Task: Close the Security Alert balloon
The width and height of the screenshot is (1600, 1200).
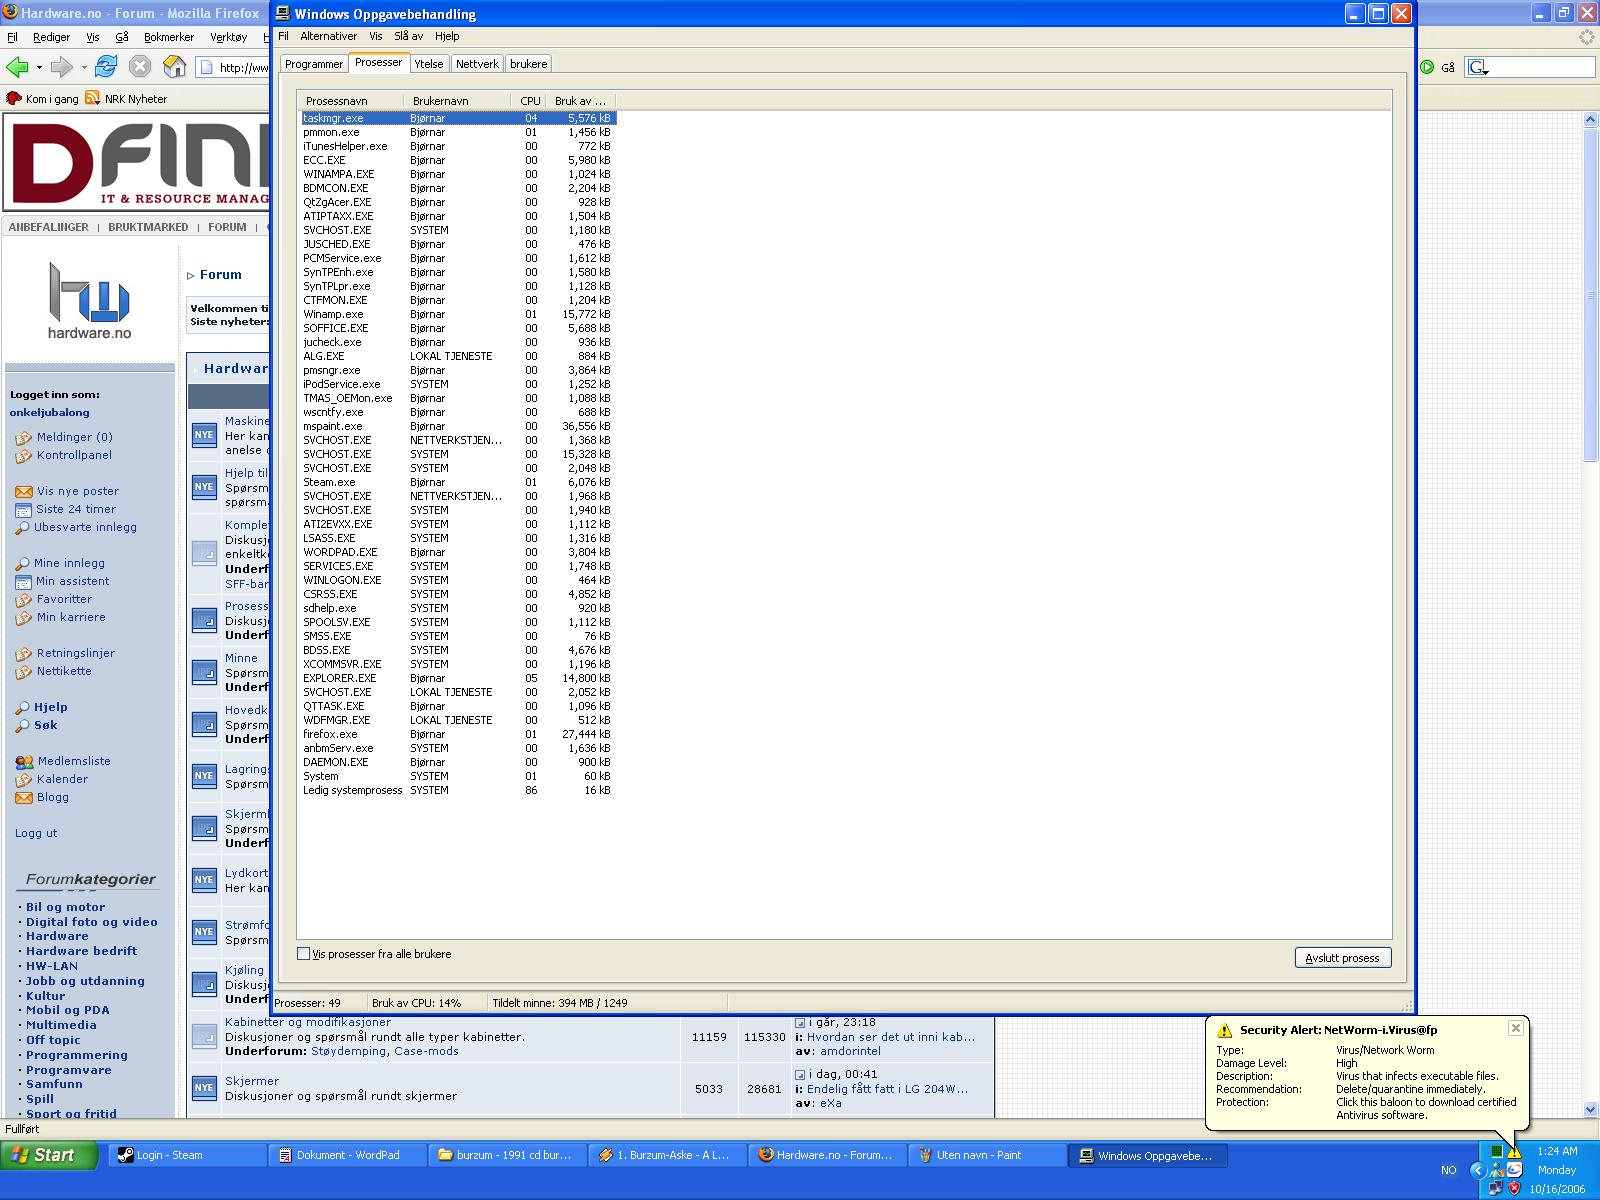Action: 1516,1028
